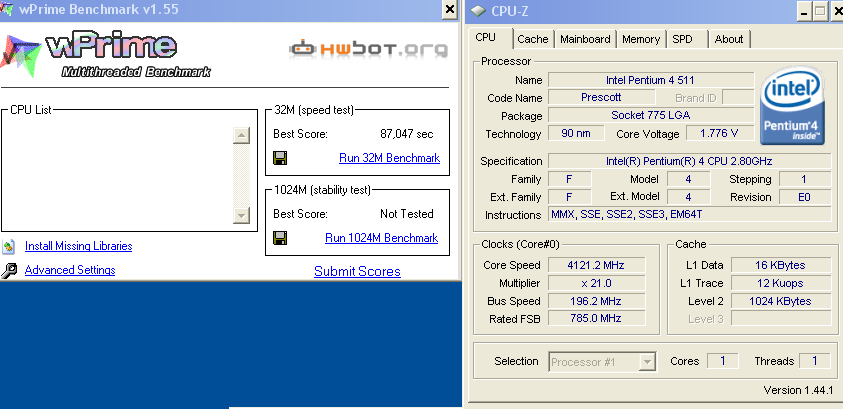This screenshot has width=843, height=409.
Task: Switch to the SPD tab in CPU-Z
Action: [x=682, y=39]
